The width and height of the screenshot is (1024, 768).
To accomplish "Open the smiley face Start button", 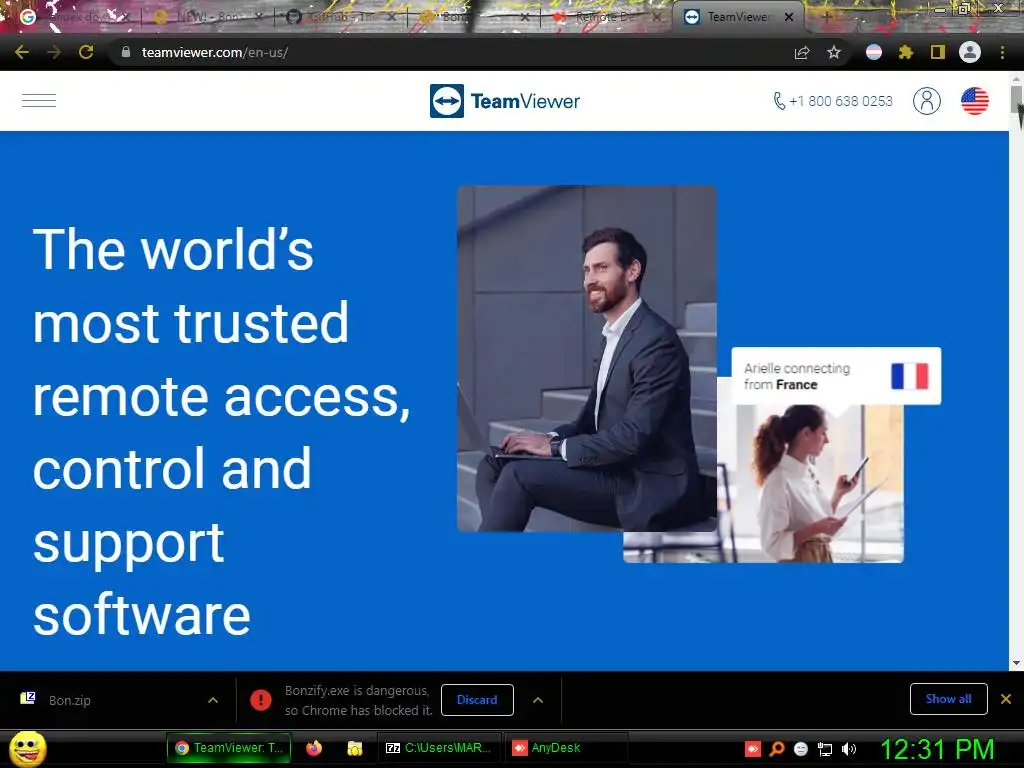I will pos(28,748).
